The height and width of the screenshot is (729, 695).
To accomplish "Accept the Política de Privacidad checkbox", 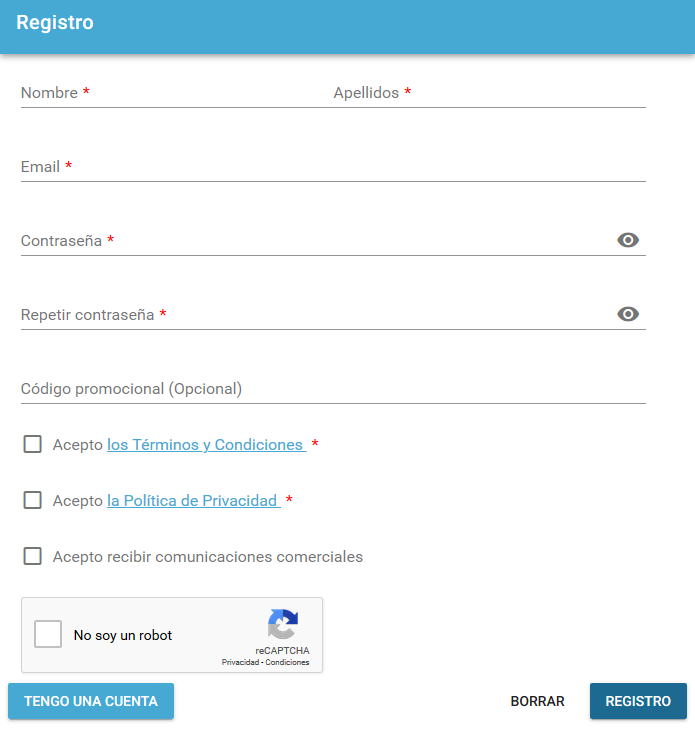I will (x=33, y=500).
